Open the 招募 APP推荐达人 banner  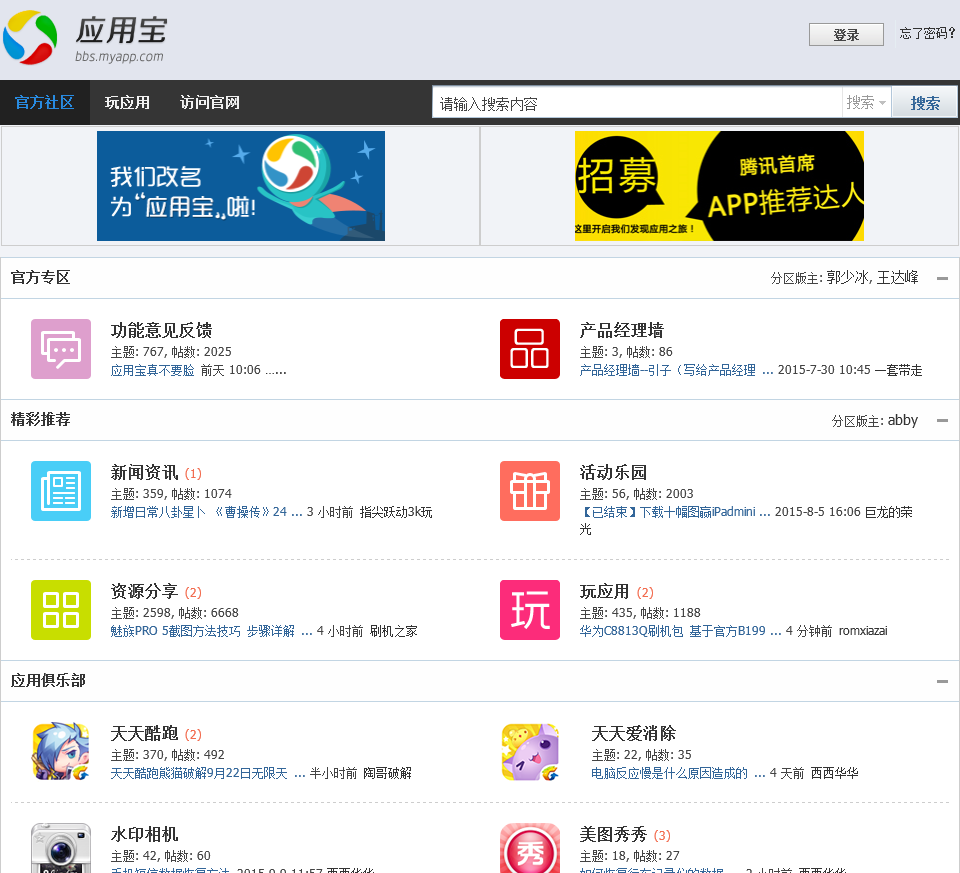click(x=719, y=185)
